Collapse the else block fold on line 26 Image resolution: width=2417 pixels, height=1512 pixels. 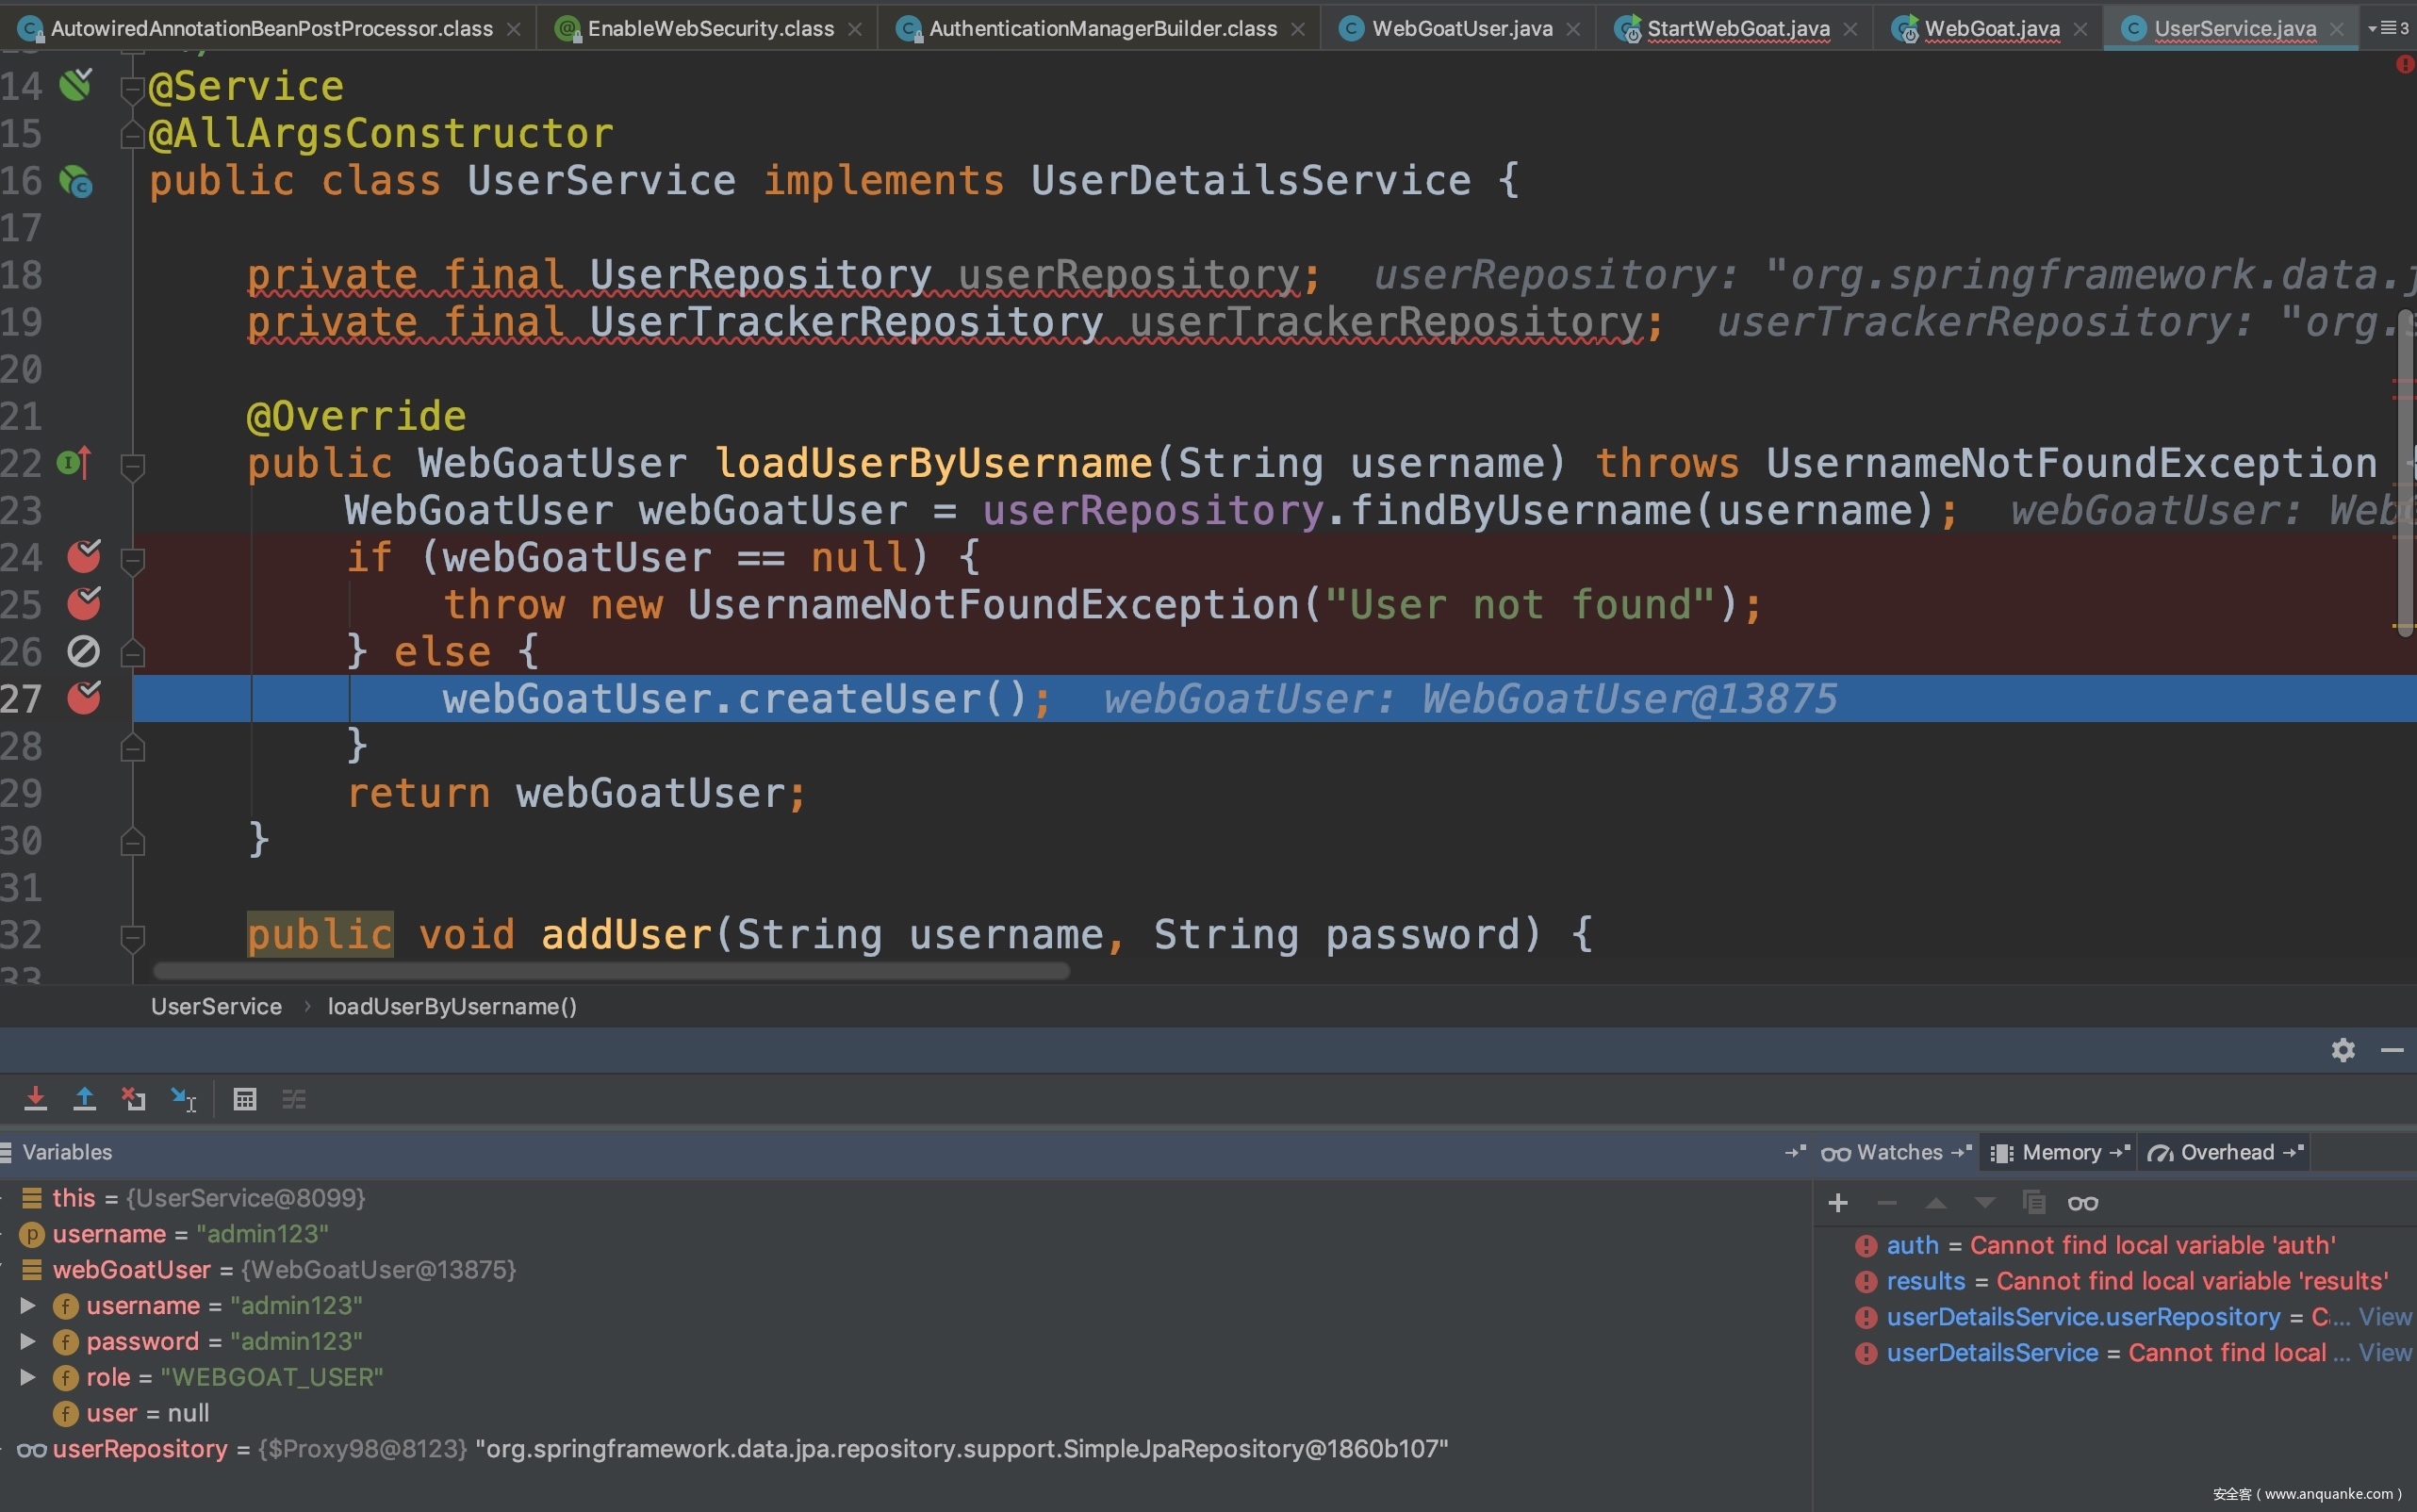point(132,654)
